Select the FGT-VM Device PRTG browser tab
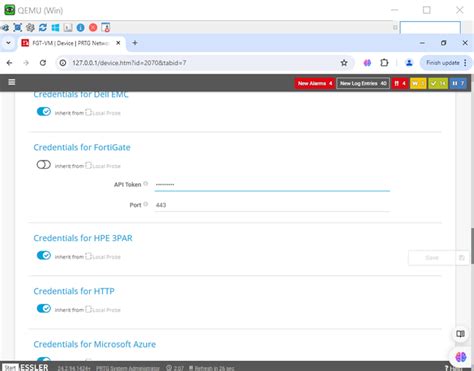 coord(70,43)
